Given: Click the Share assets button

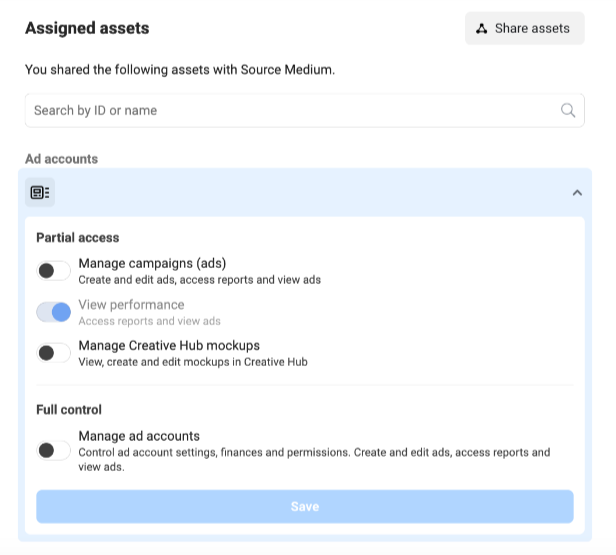Looking at the screenshot, I should 524,28.
